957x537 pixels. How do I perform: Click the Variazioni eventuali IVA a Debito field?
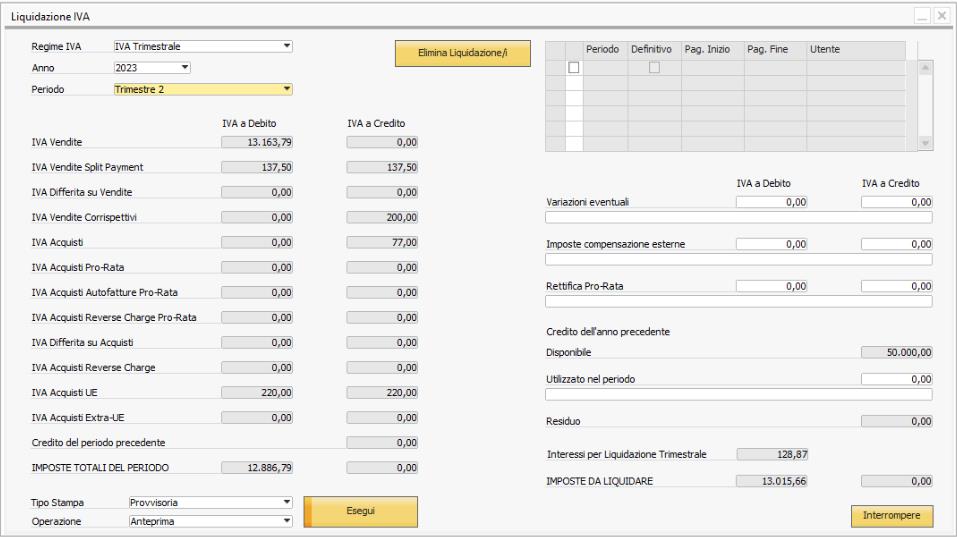point(771,202)
